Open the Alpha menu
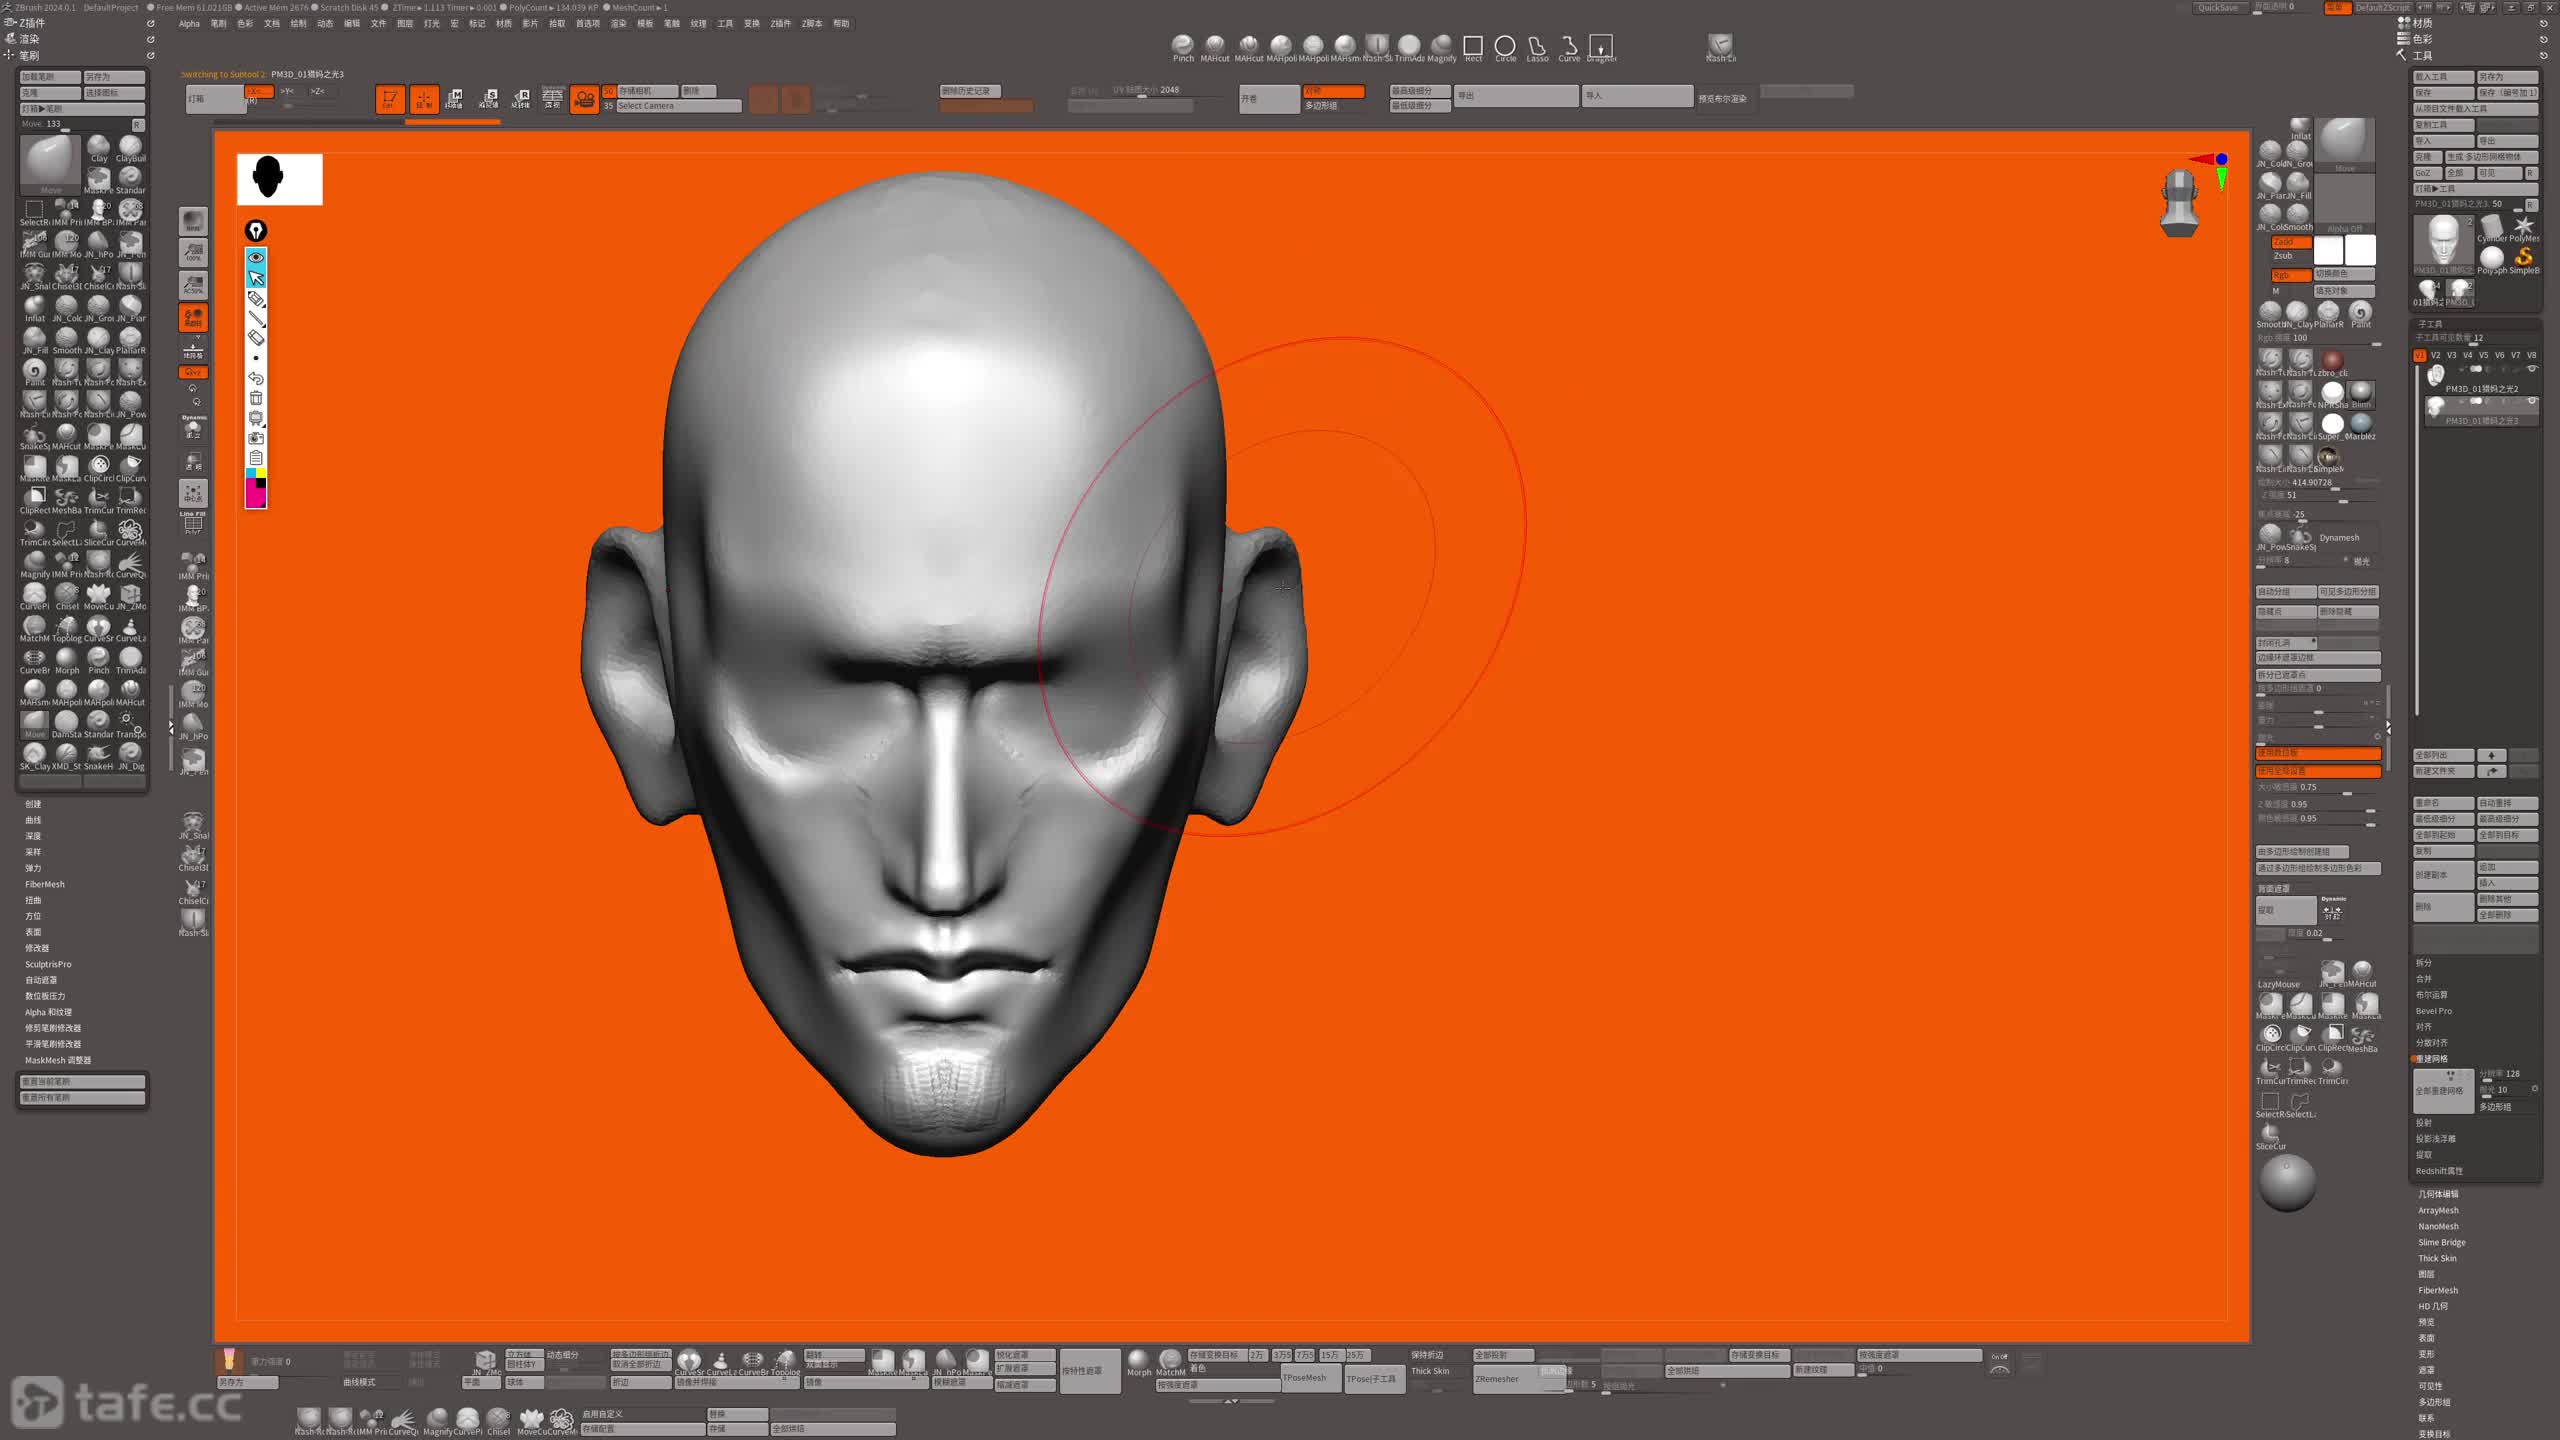This screenshot has height=1440, width=2560. coord(189,24)
